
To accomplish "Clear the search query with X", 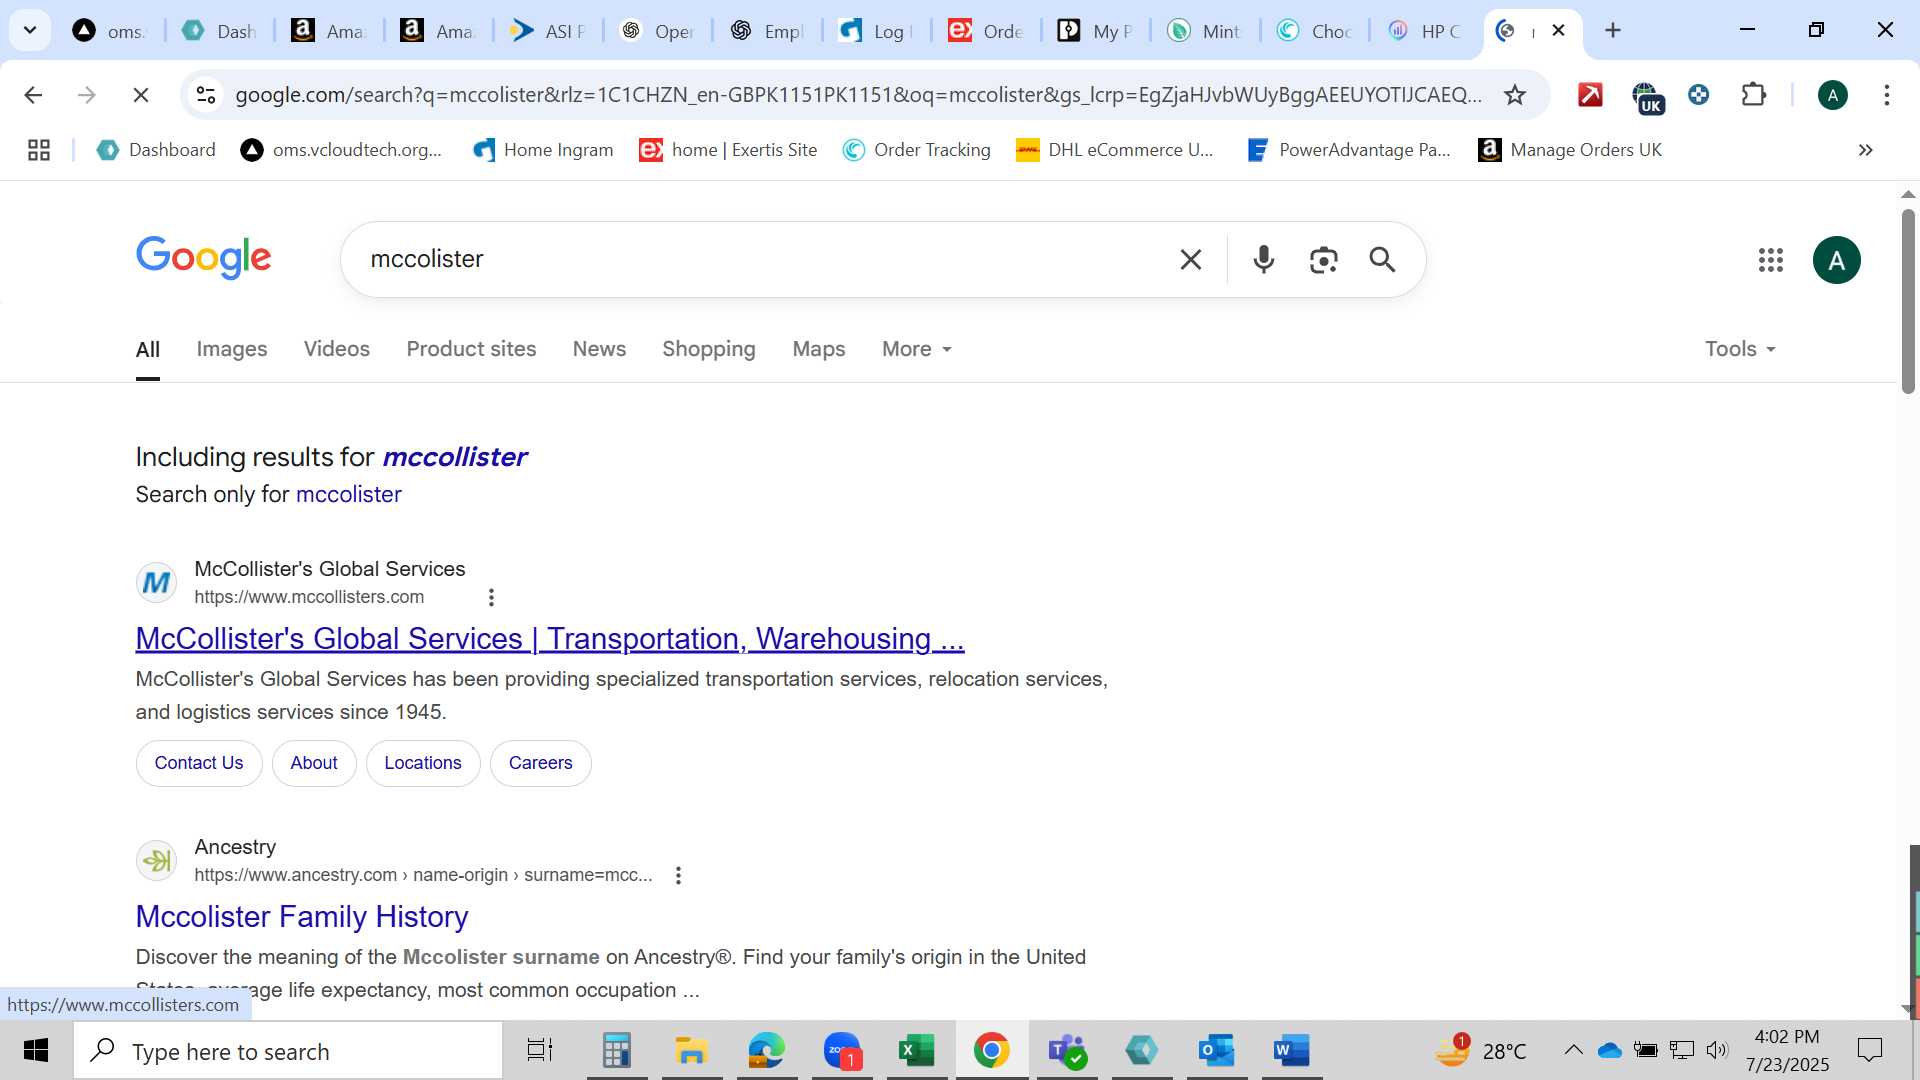I will pos(1190,260).
